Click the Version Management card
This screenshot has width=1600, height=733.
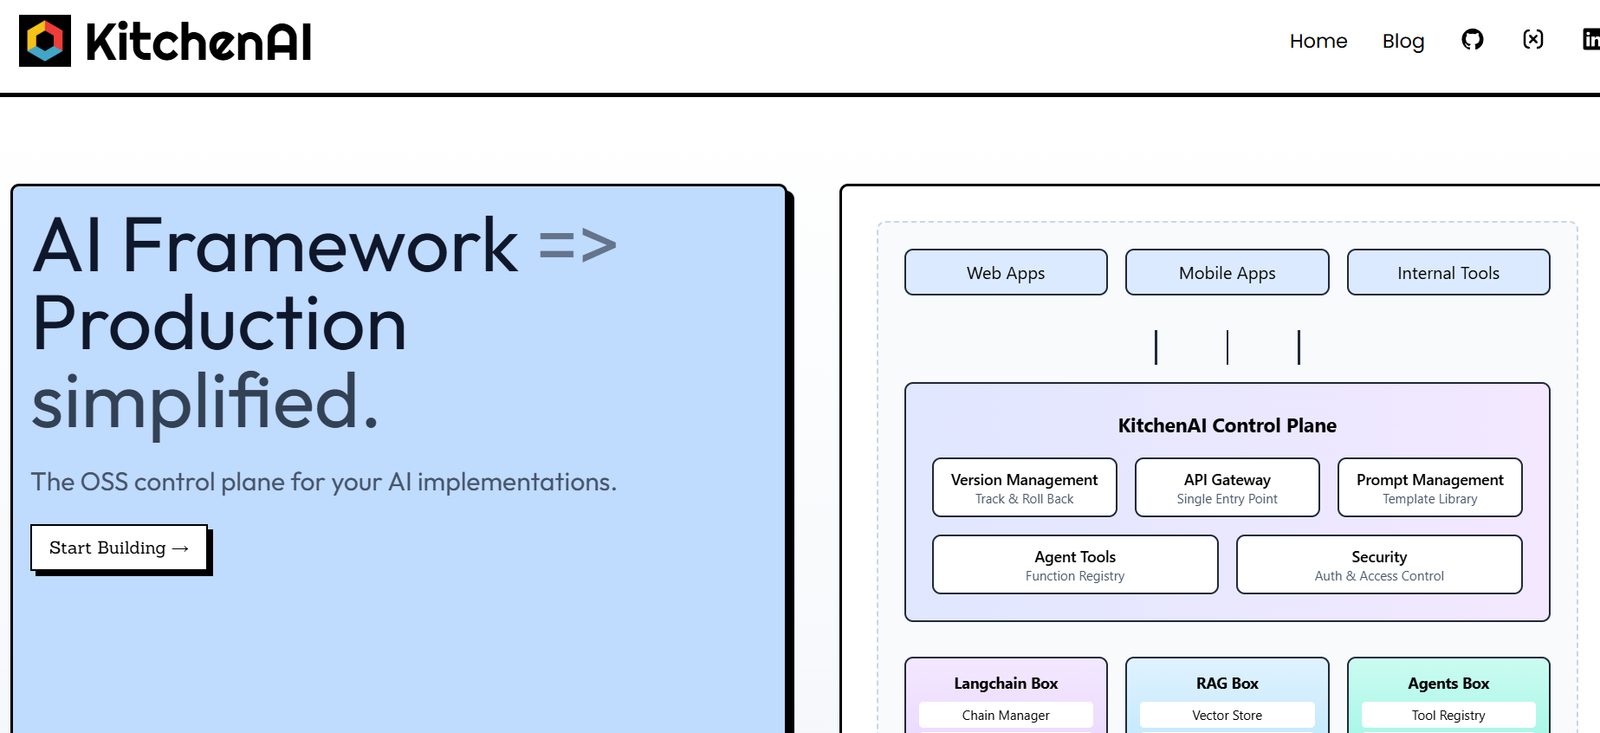1024,488
